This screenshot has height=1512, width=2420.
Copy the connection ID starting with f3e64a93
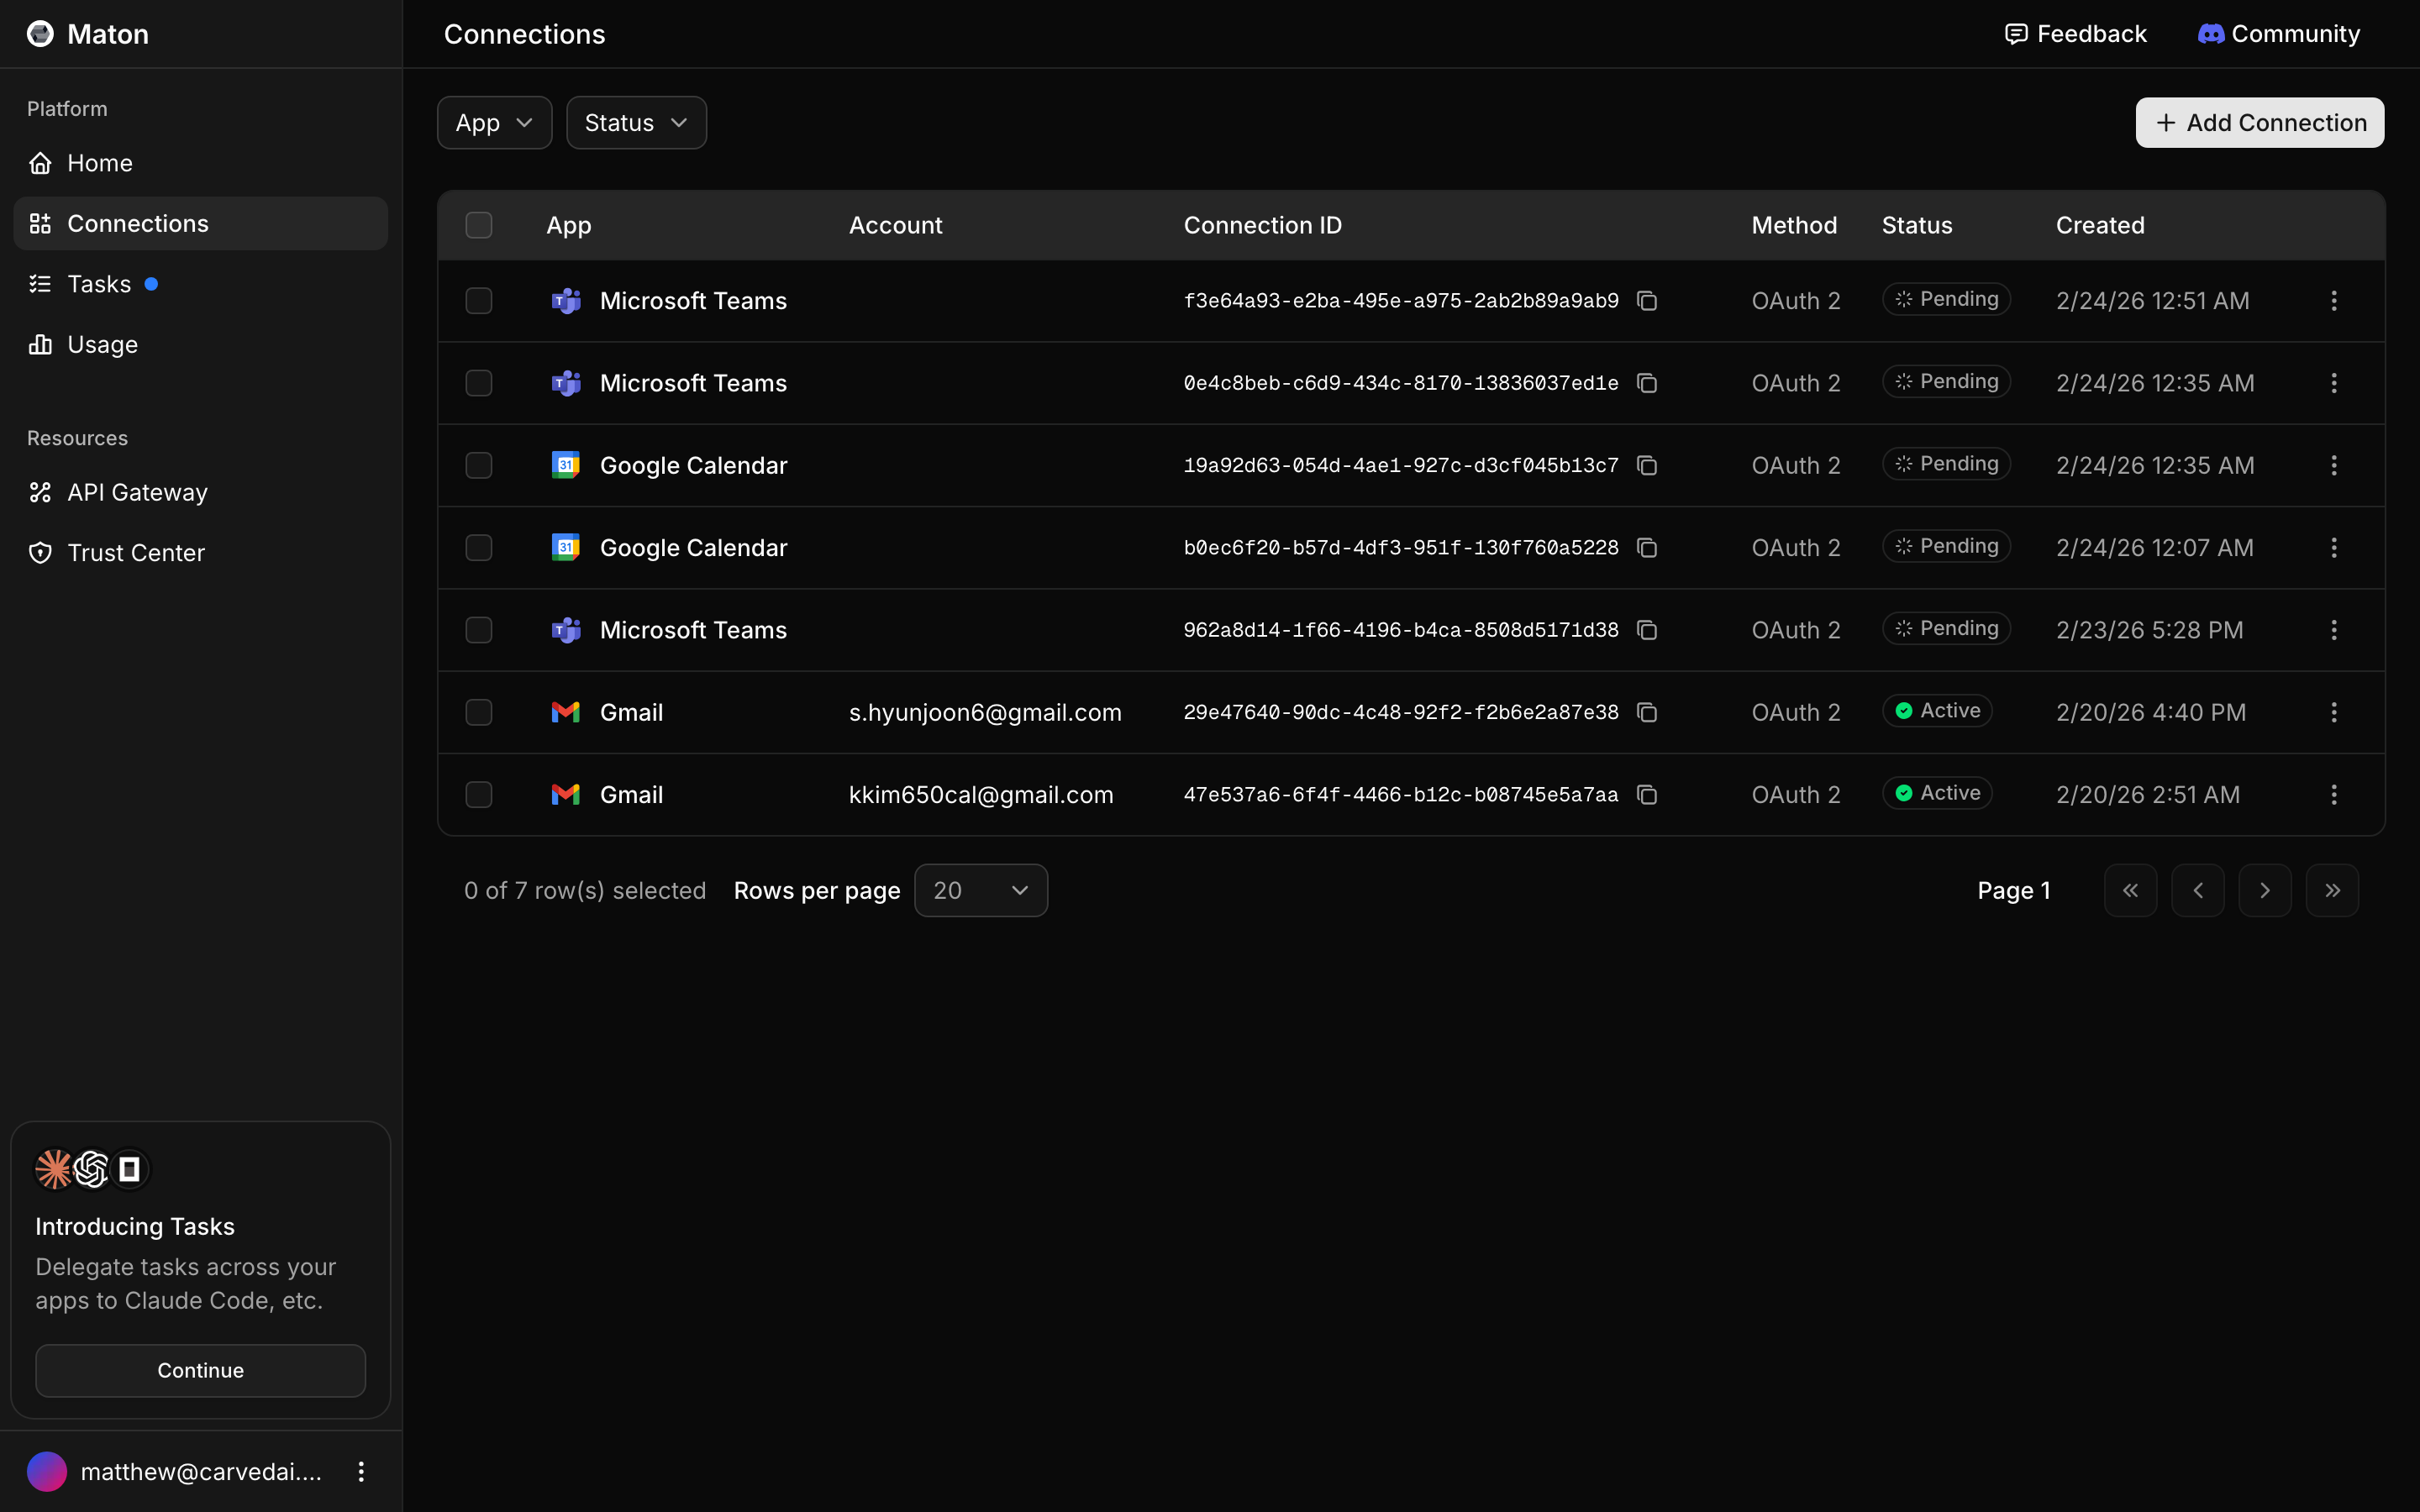[x=1647, y=301]
